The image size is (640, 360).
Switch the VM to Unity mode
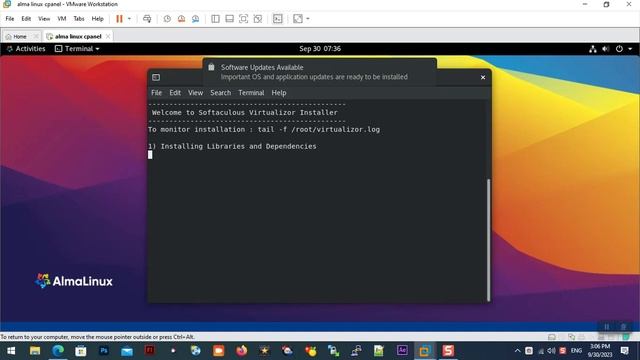[258, 19]
